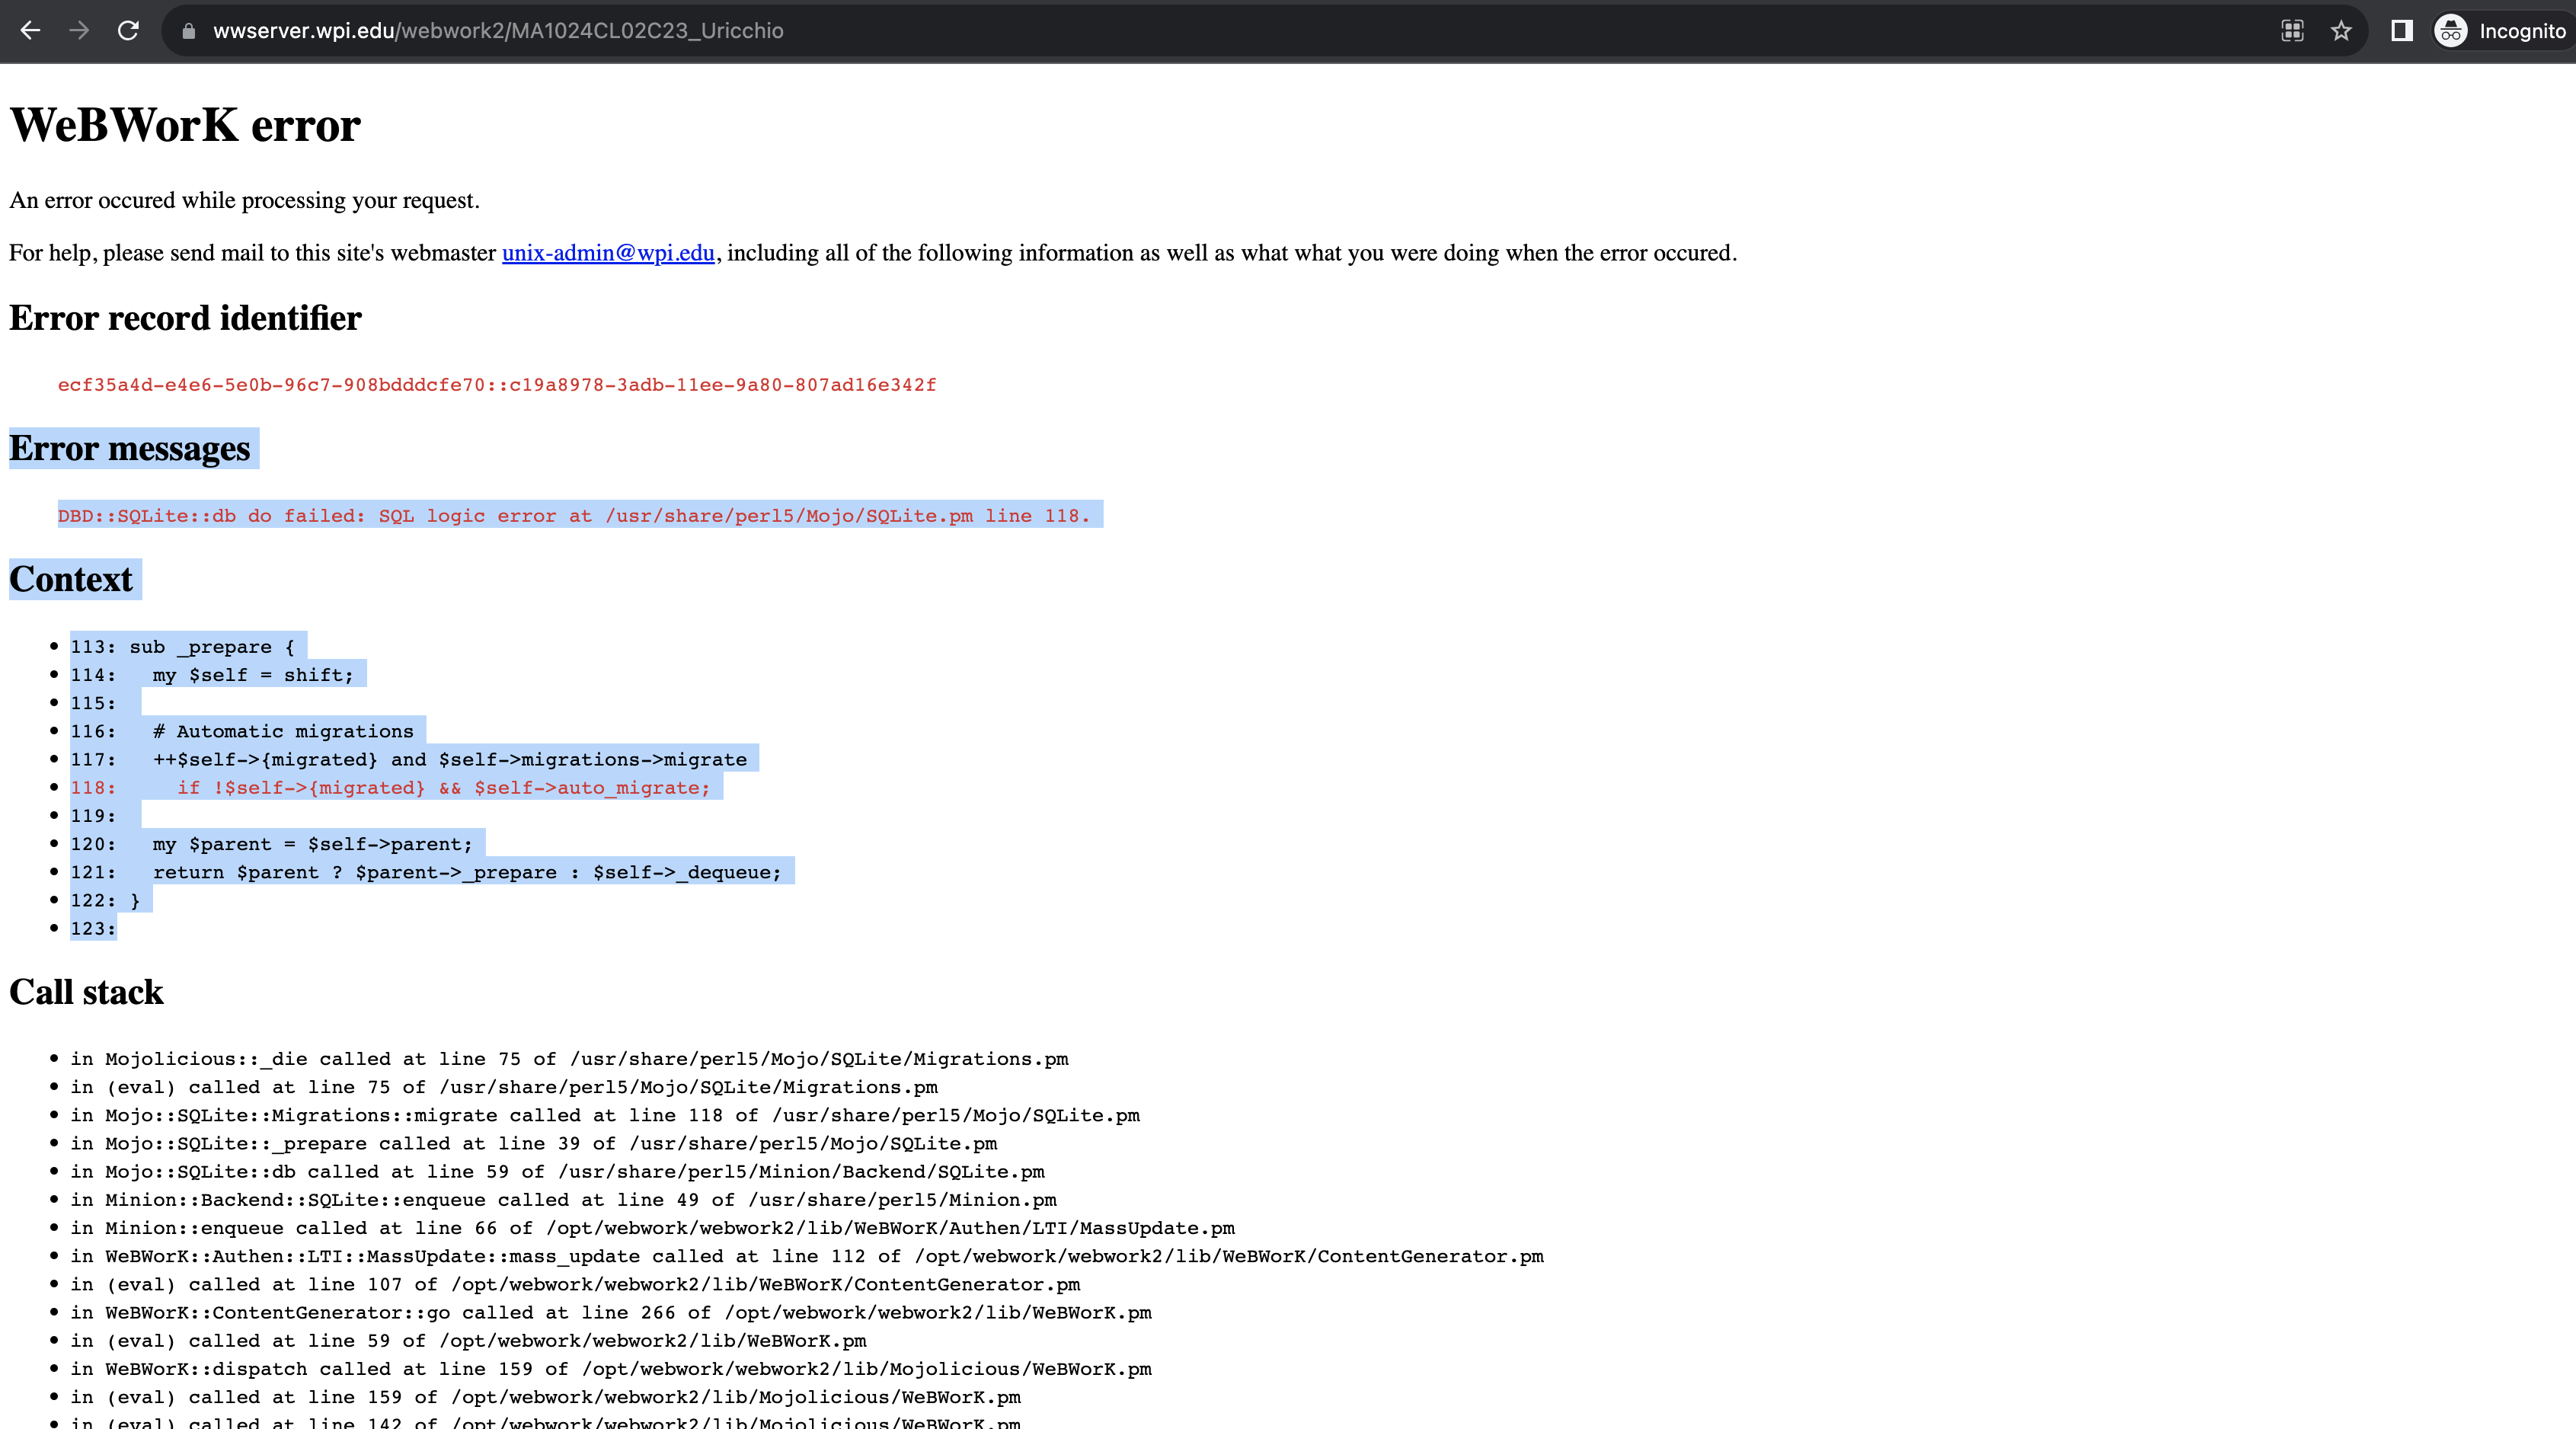Screen dimensions: 2576x1429
Task: Click the back navigation arrow
Action: coord(31,31)
